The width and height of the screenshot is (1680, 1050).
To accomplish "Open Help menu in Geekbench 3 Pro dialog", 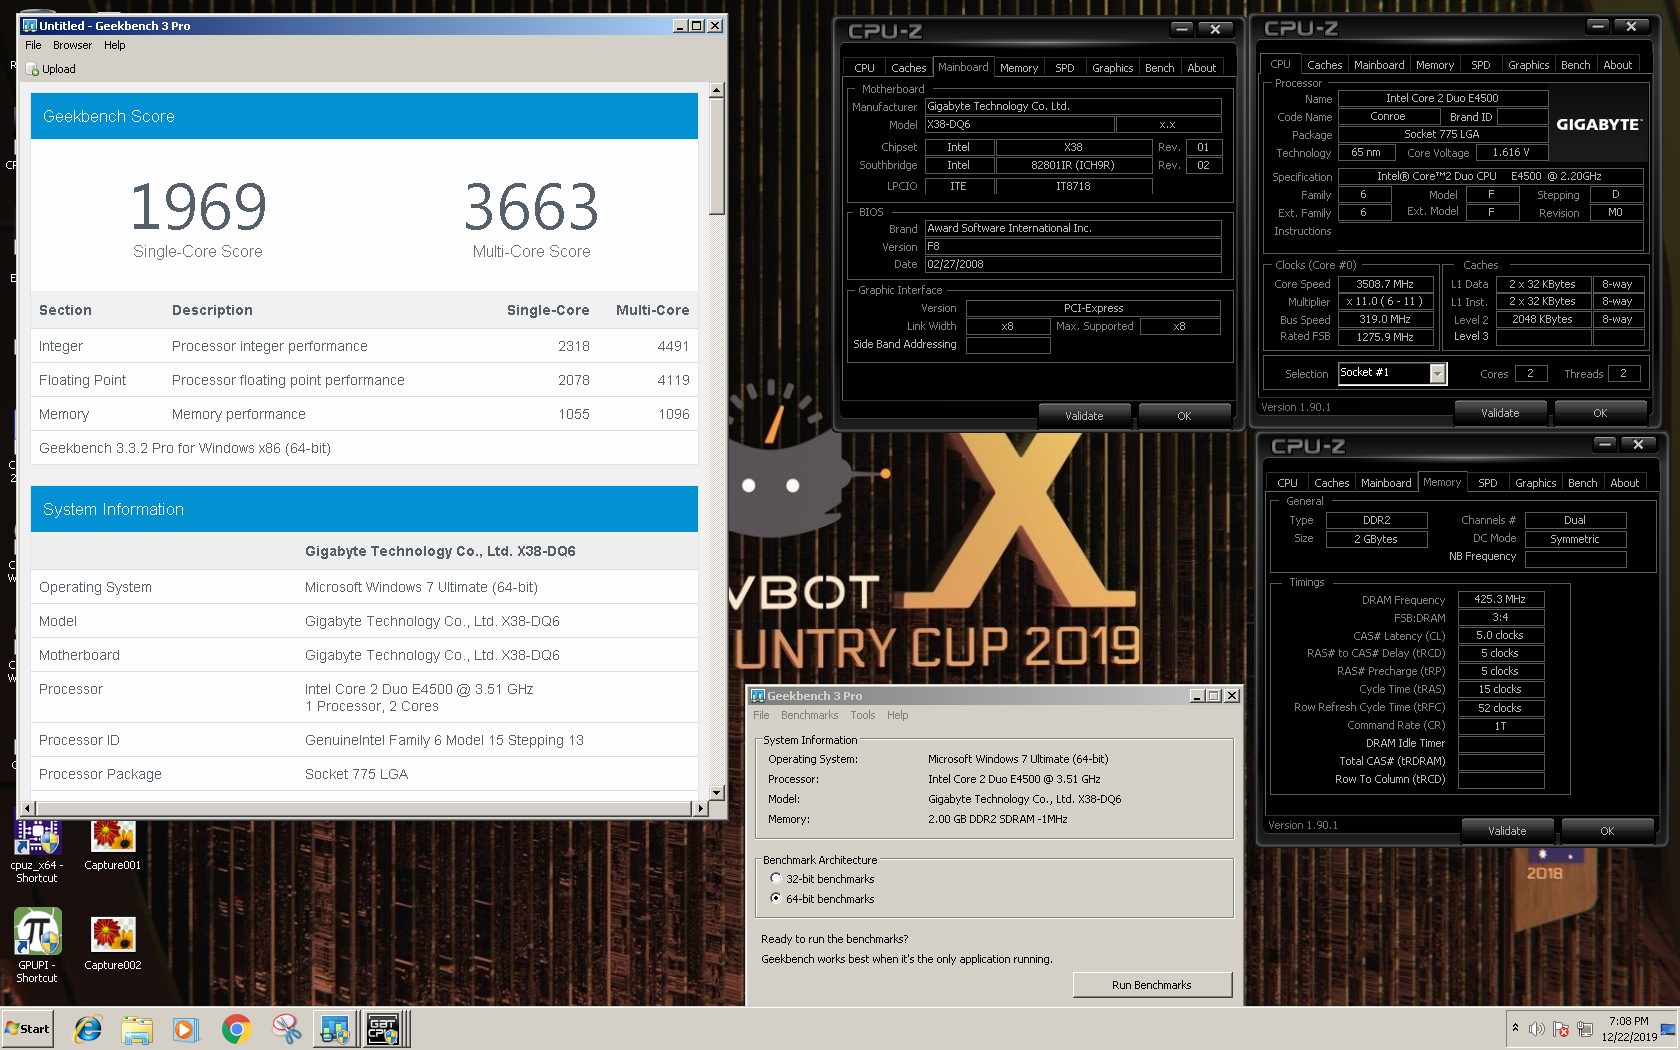I will pos(897,715).
